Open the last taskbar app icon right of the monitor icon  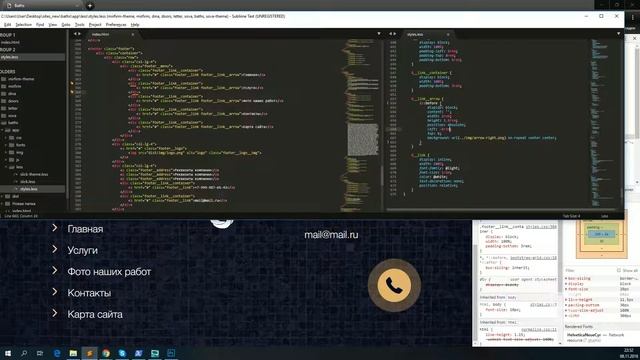pyautogui.click(x=171, y=353)
